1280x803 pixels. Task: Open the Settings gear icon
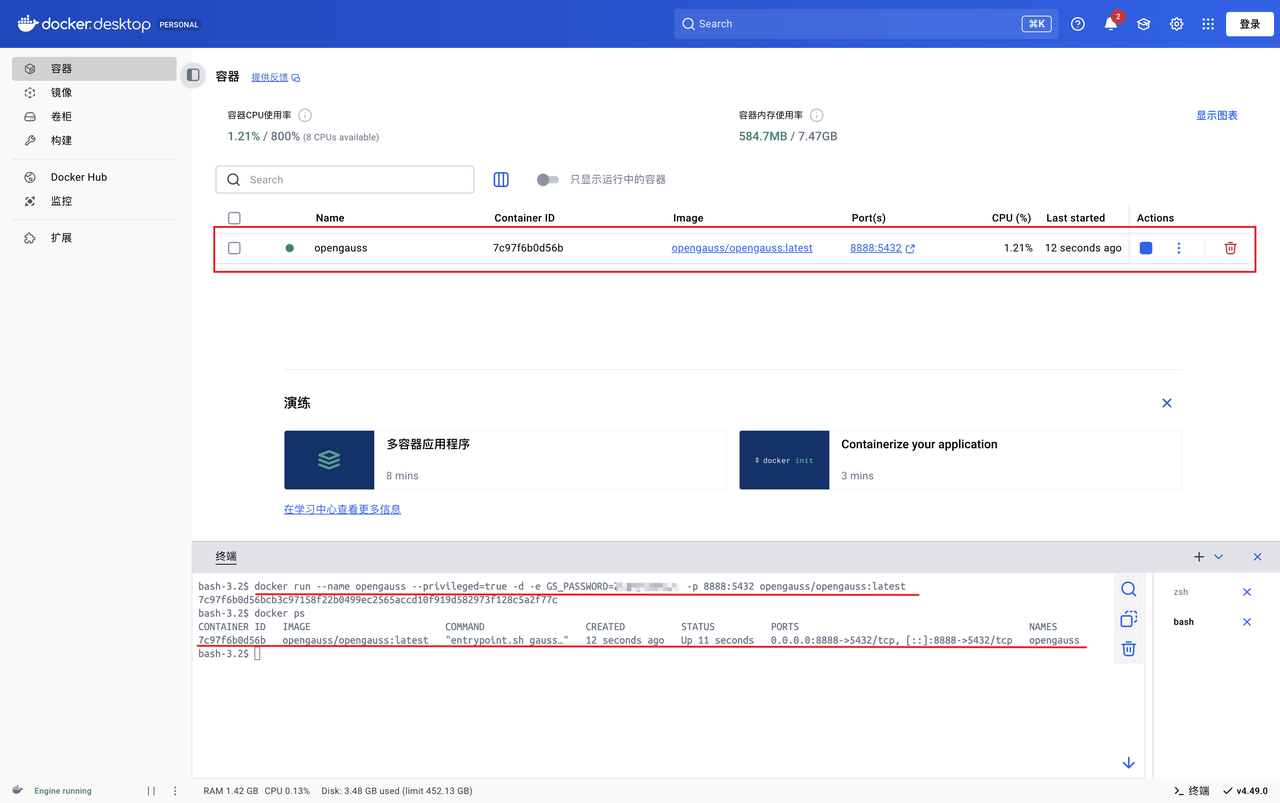(x=1177, y=24)
